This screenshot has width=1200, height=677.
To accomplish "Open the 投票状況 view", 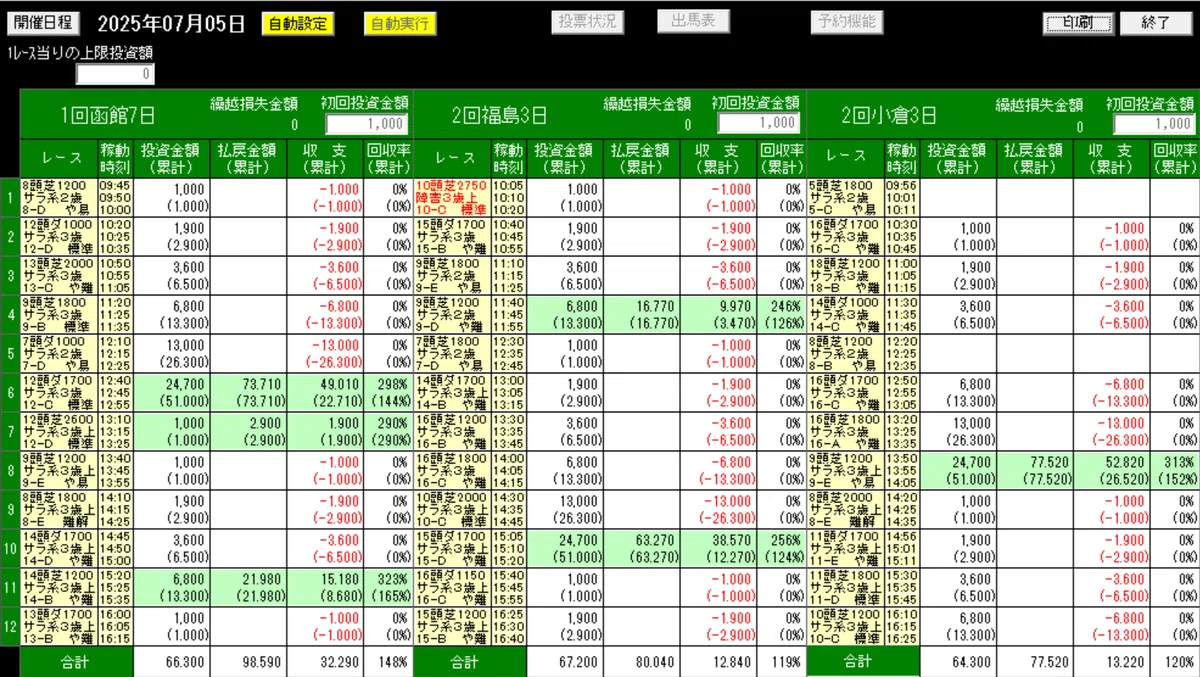I will point(587,22).
